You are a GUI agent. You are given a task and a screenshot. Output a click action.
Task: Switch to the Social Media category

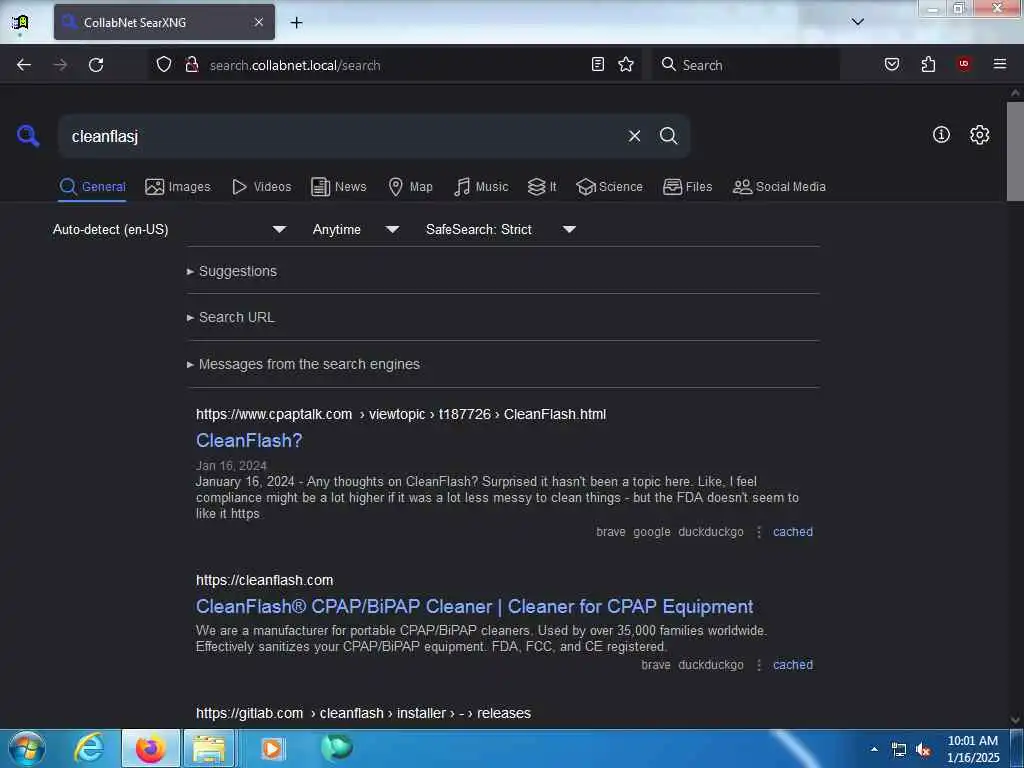pyautogui.click(x=779, y=187)
